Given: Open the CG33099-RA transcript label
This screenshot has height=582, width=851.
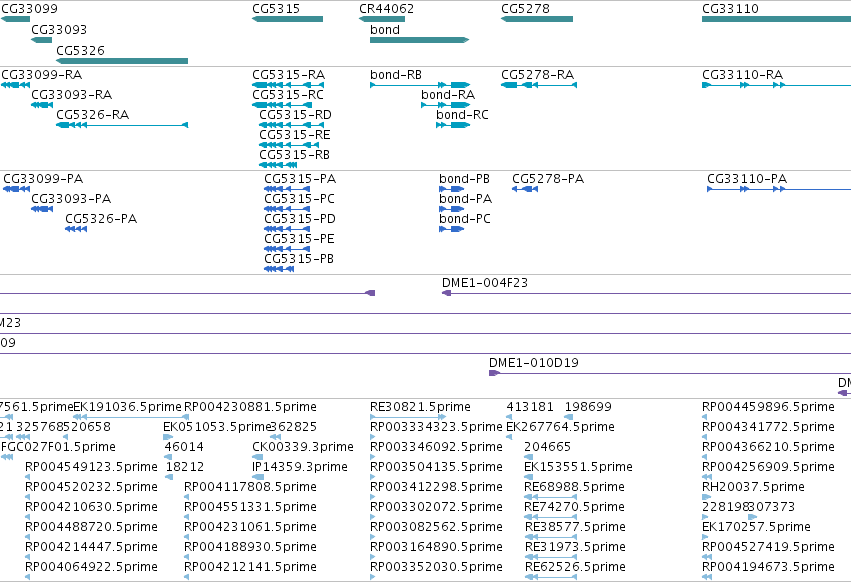Looking at the screenshot, I should 42,75.
